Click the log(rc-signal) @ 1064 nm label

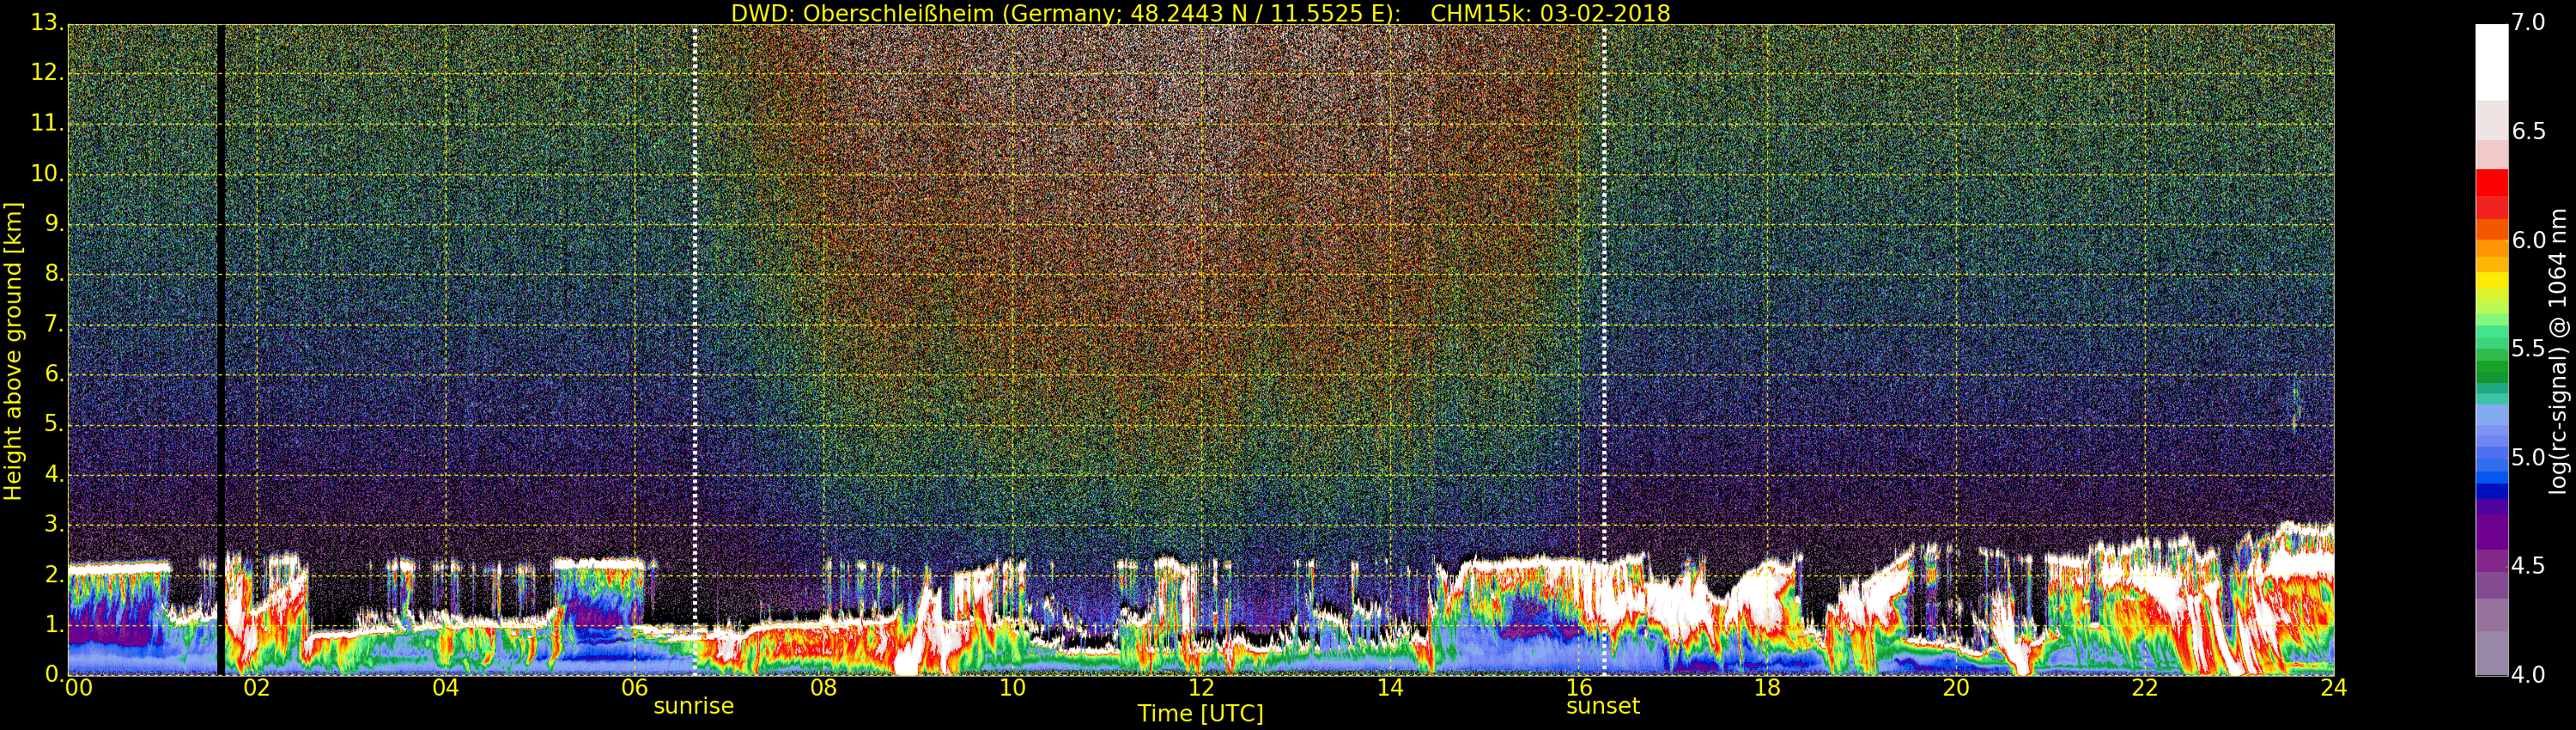2557,350
